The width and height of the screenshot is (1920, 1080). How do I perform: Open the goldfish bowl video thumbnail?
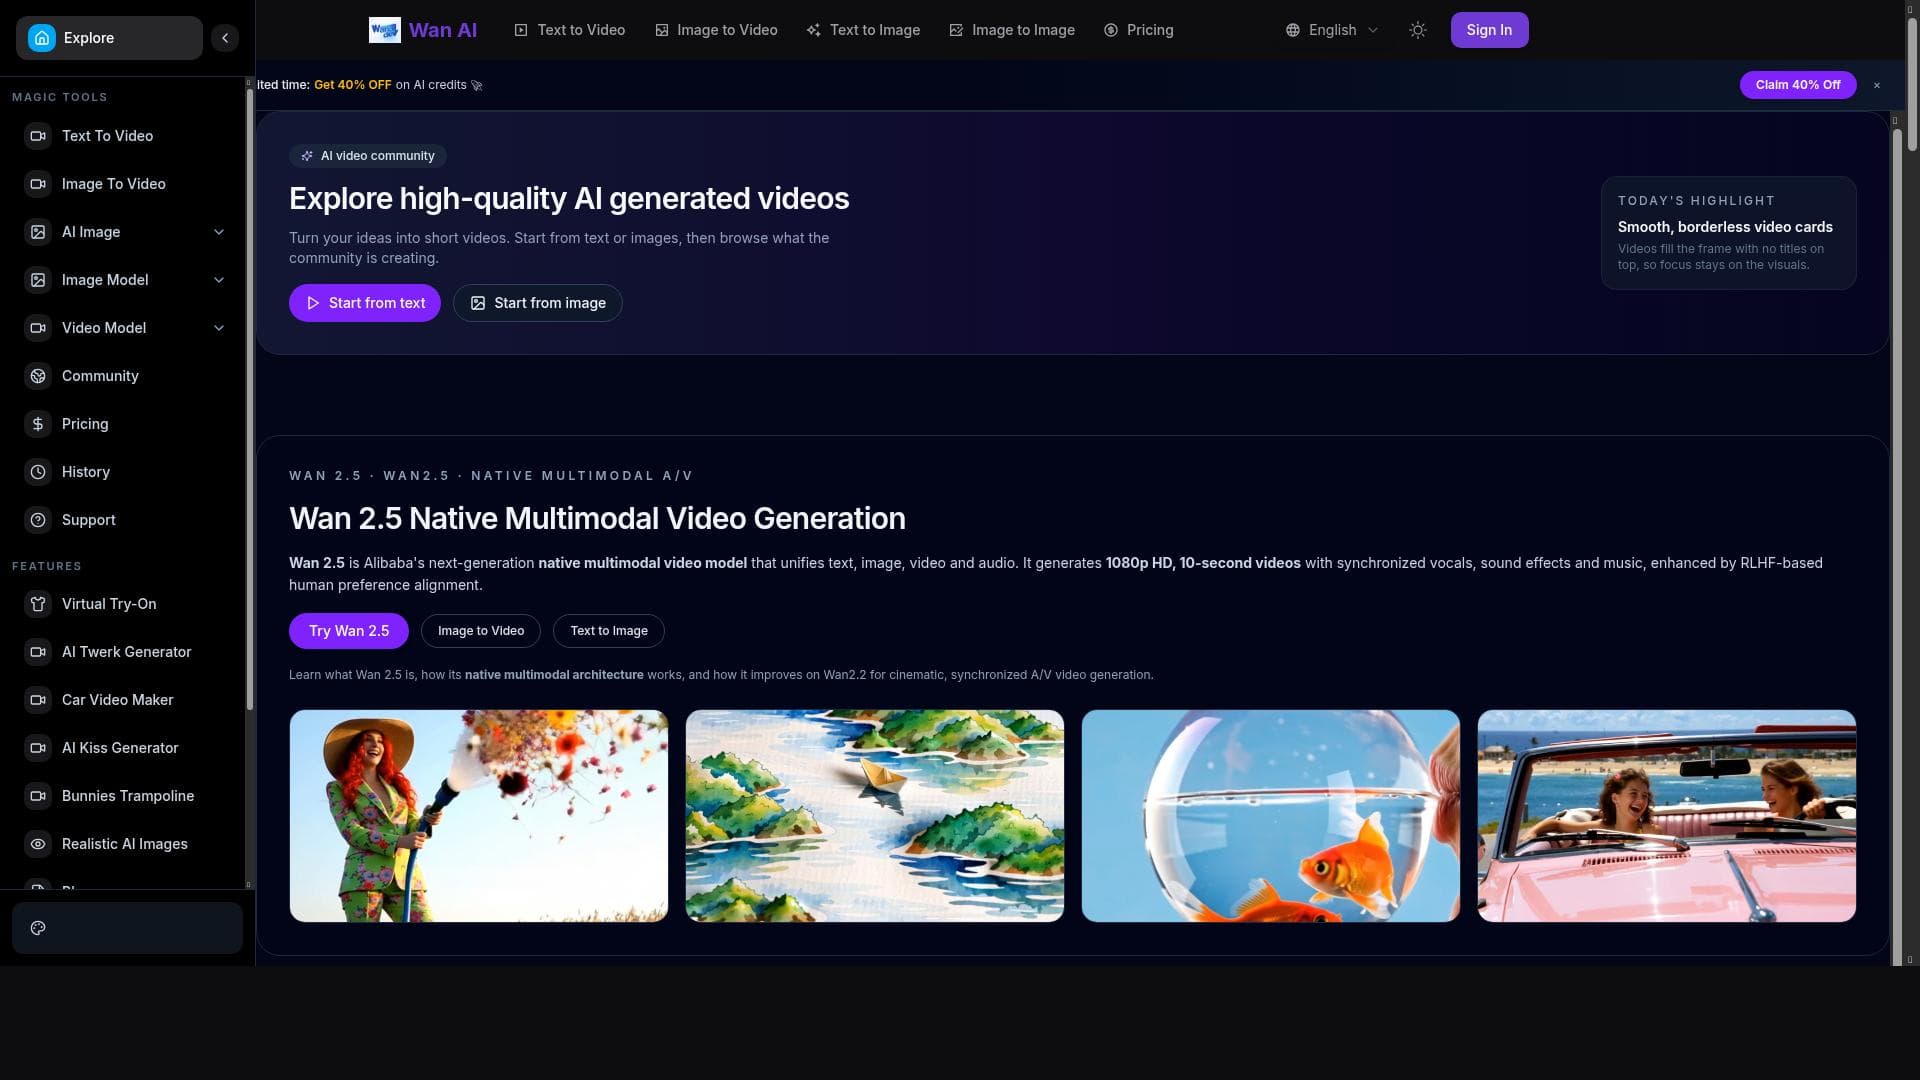[x=1270, y=816]
